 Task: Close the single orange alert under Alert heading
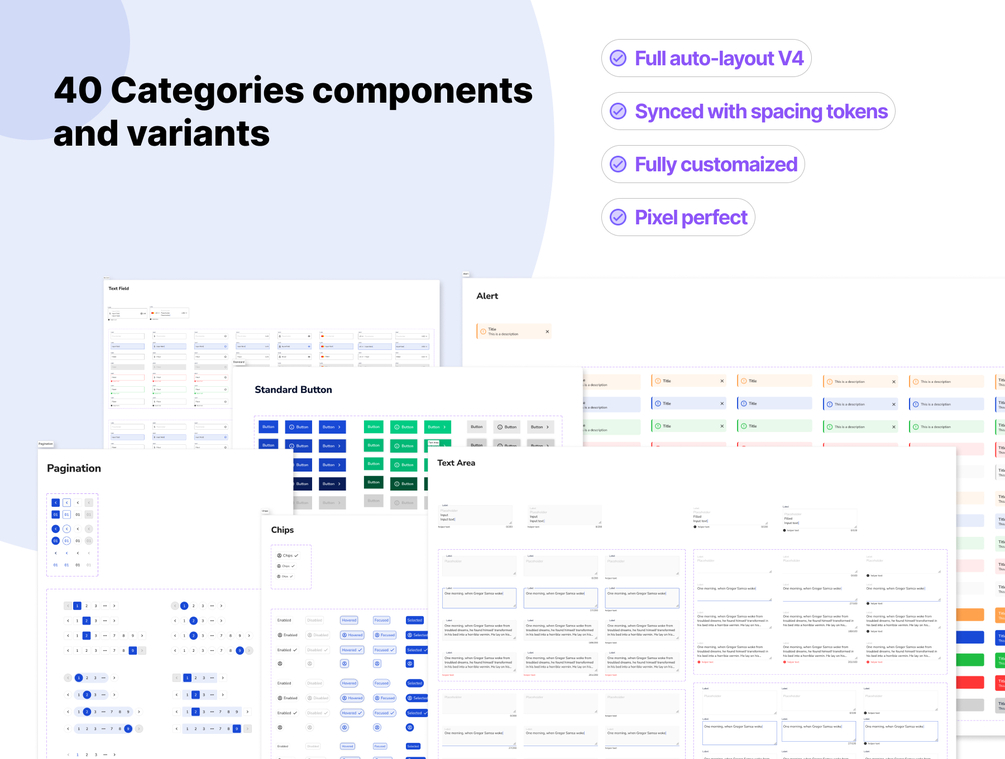click(x=547, y=331)
